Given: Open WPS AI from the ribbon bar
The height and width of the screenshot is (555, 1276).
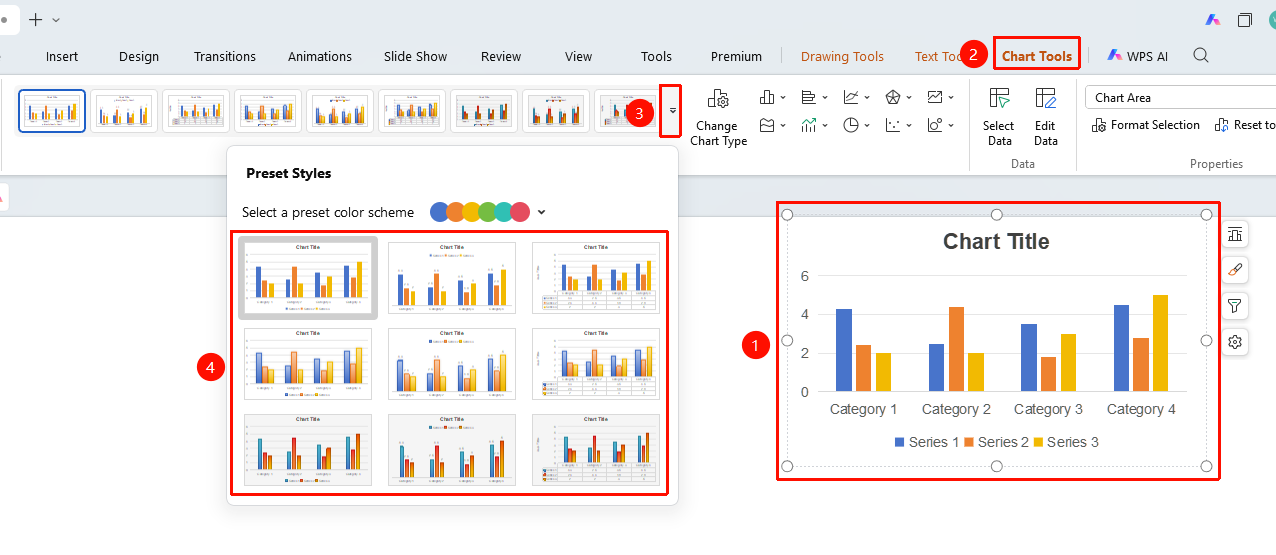Looking at the screenshot, I should coord(1136,56).
